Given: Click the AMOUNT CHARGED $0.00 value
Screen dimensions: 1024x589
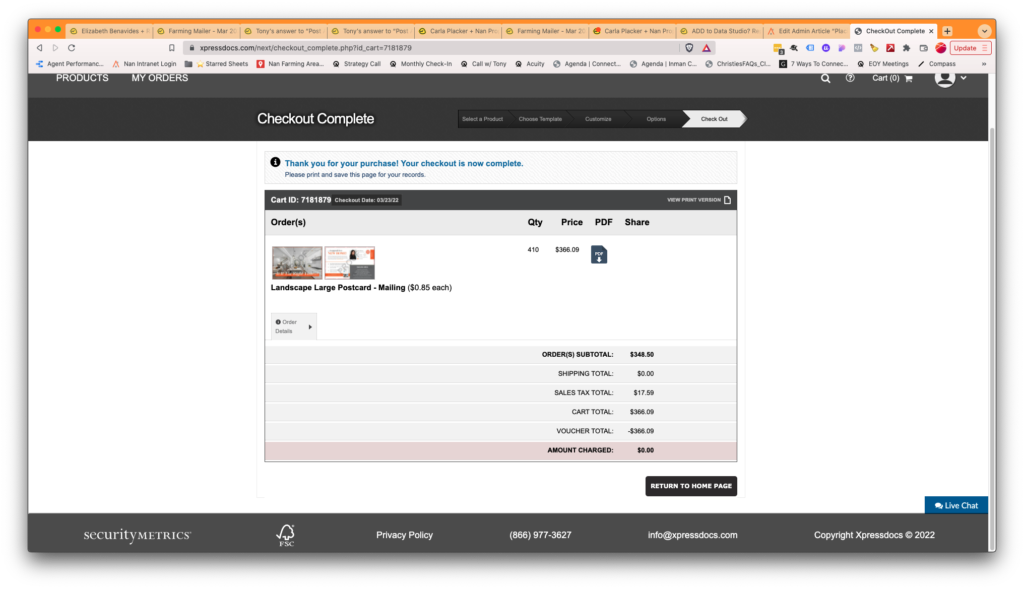Looking at the screenshot, I should [x=645, y=450].
